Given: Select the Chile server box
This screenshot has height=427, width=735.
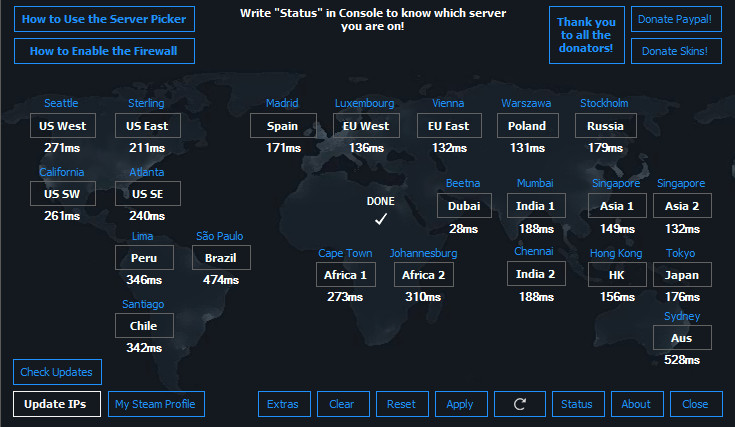Looking at the screenshot, I should coord(144,326).
